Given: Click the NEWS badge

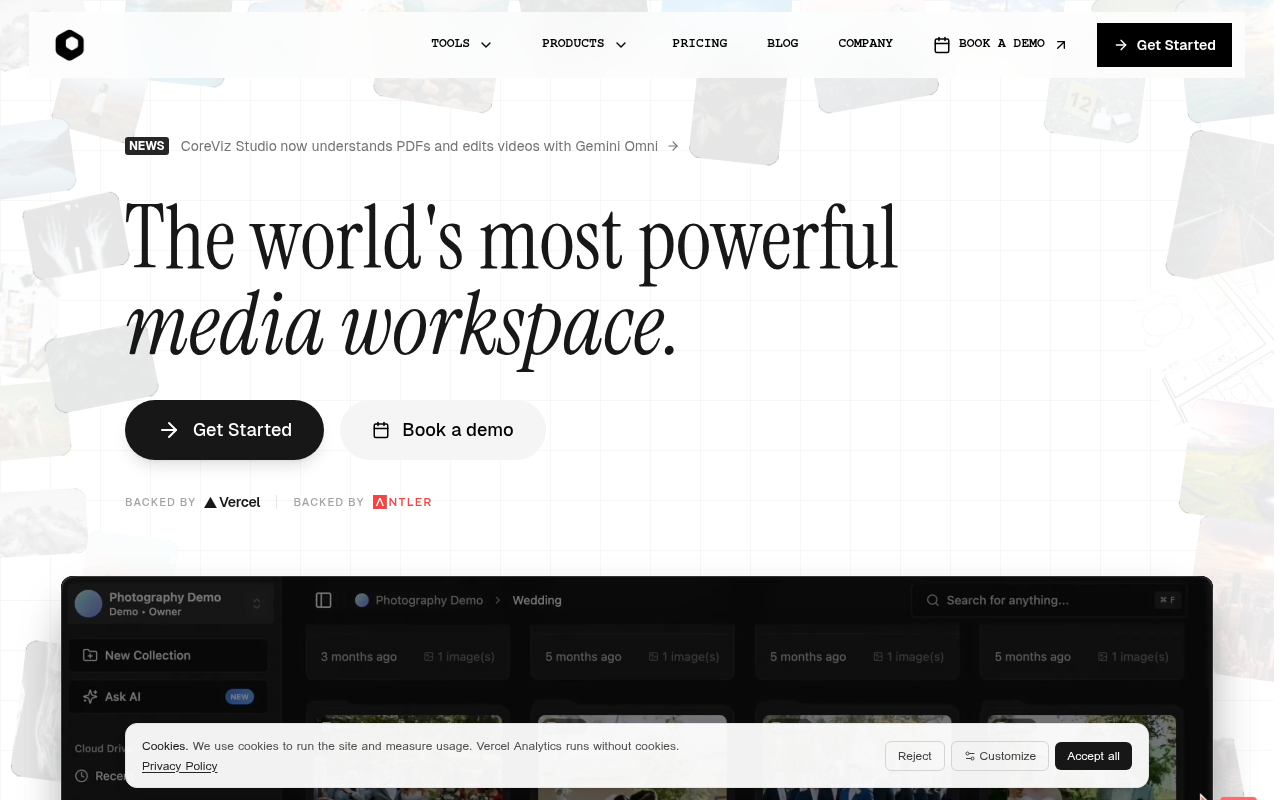Looking at the screenshot, I should pyautogui.click(x=147, y=146).
